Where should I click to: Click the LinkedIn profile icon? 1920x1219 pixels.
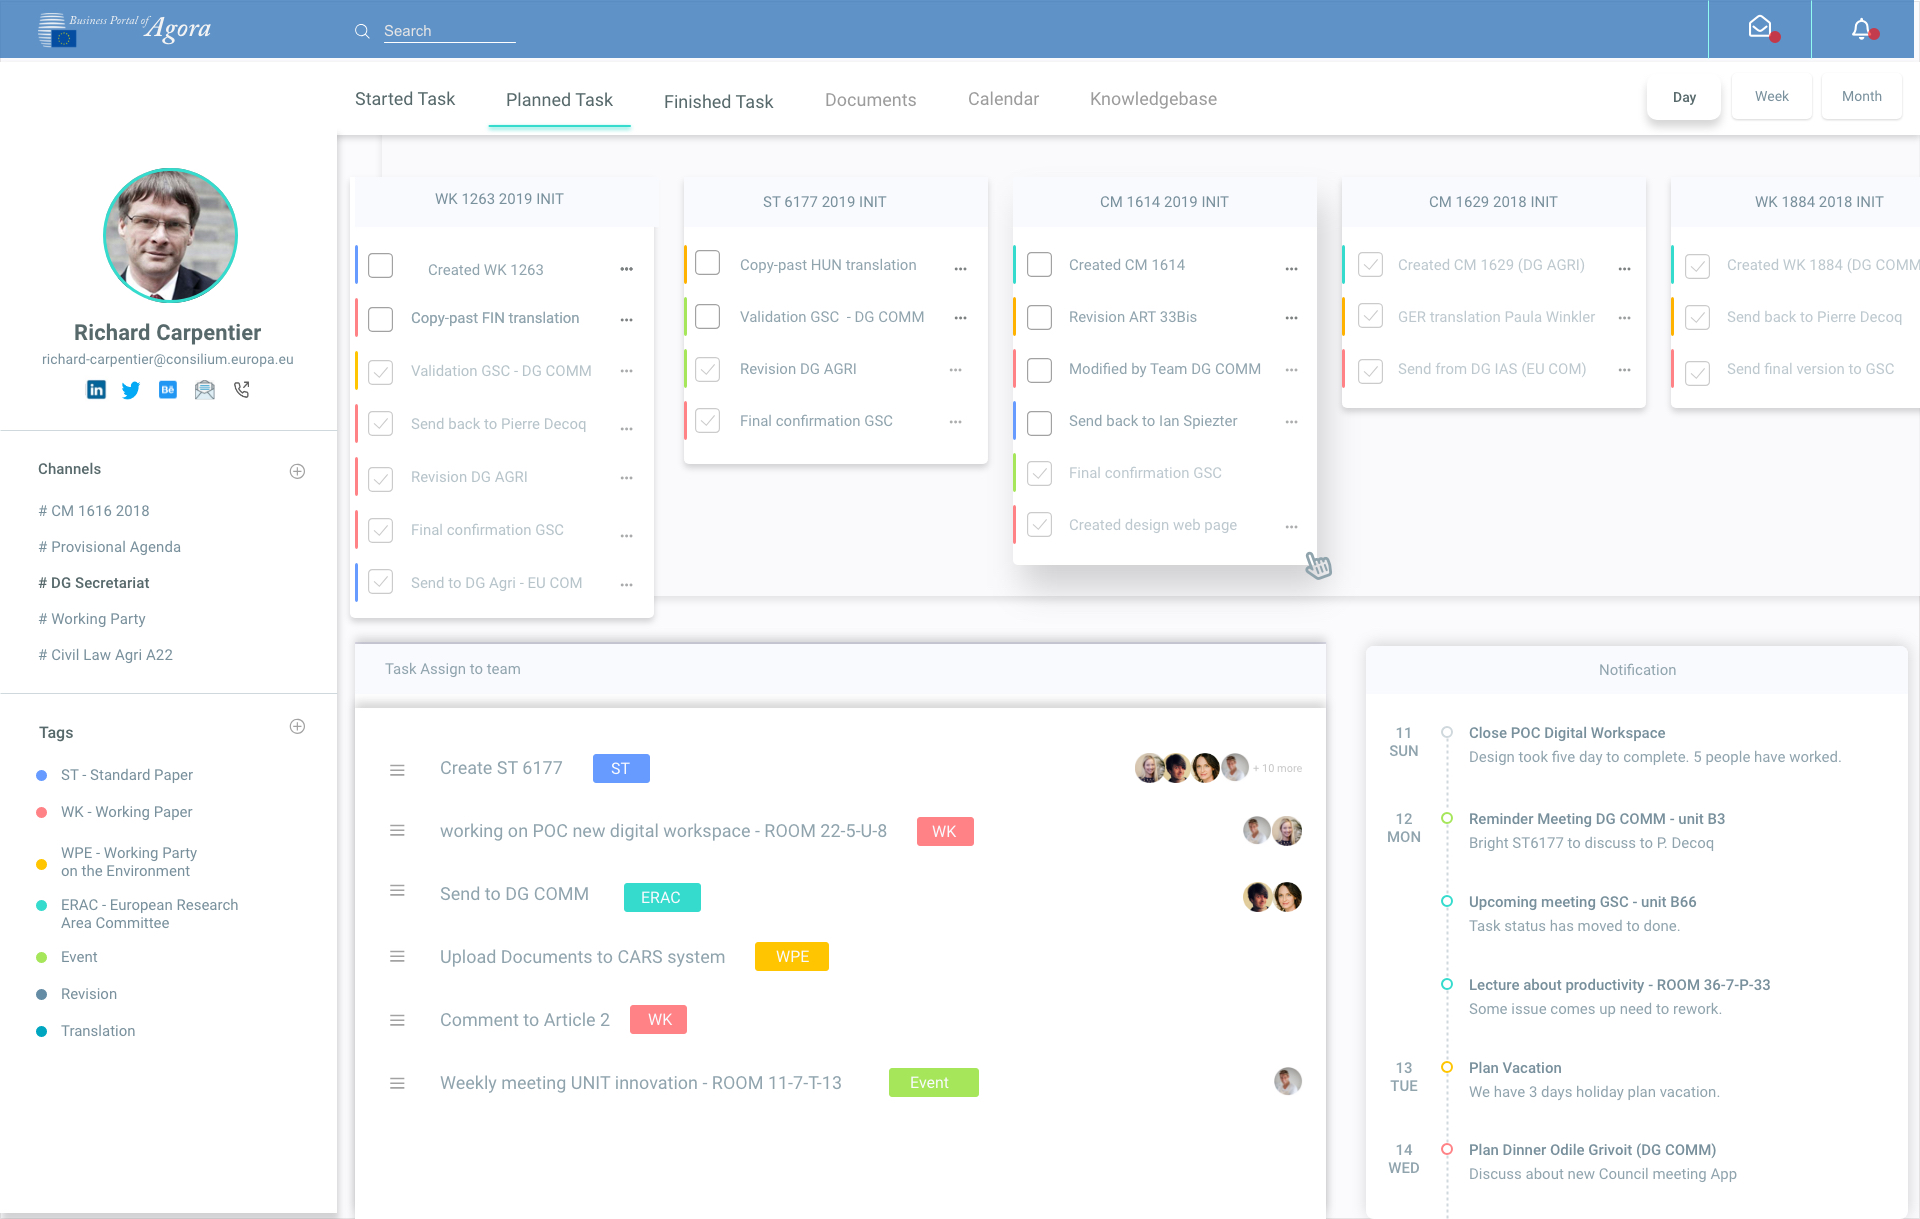pos(96,390)
